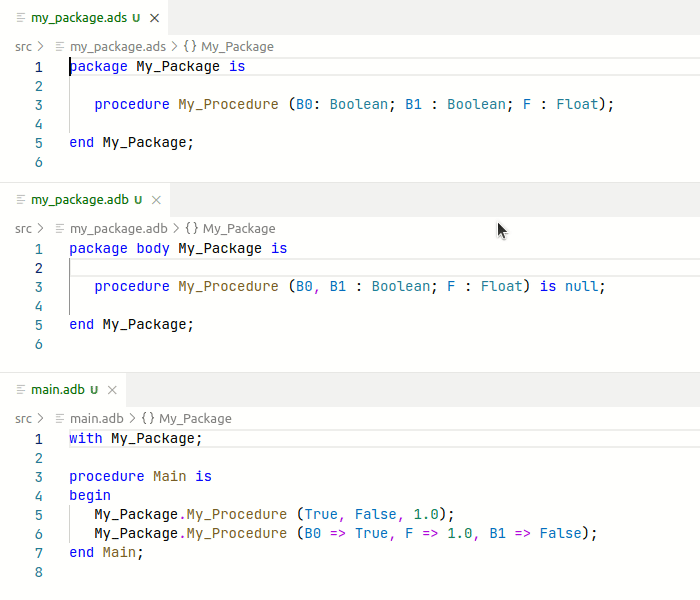Click braces symbol icon in my_package.ads breadcrumb

pos(190,46)
